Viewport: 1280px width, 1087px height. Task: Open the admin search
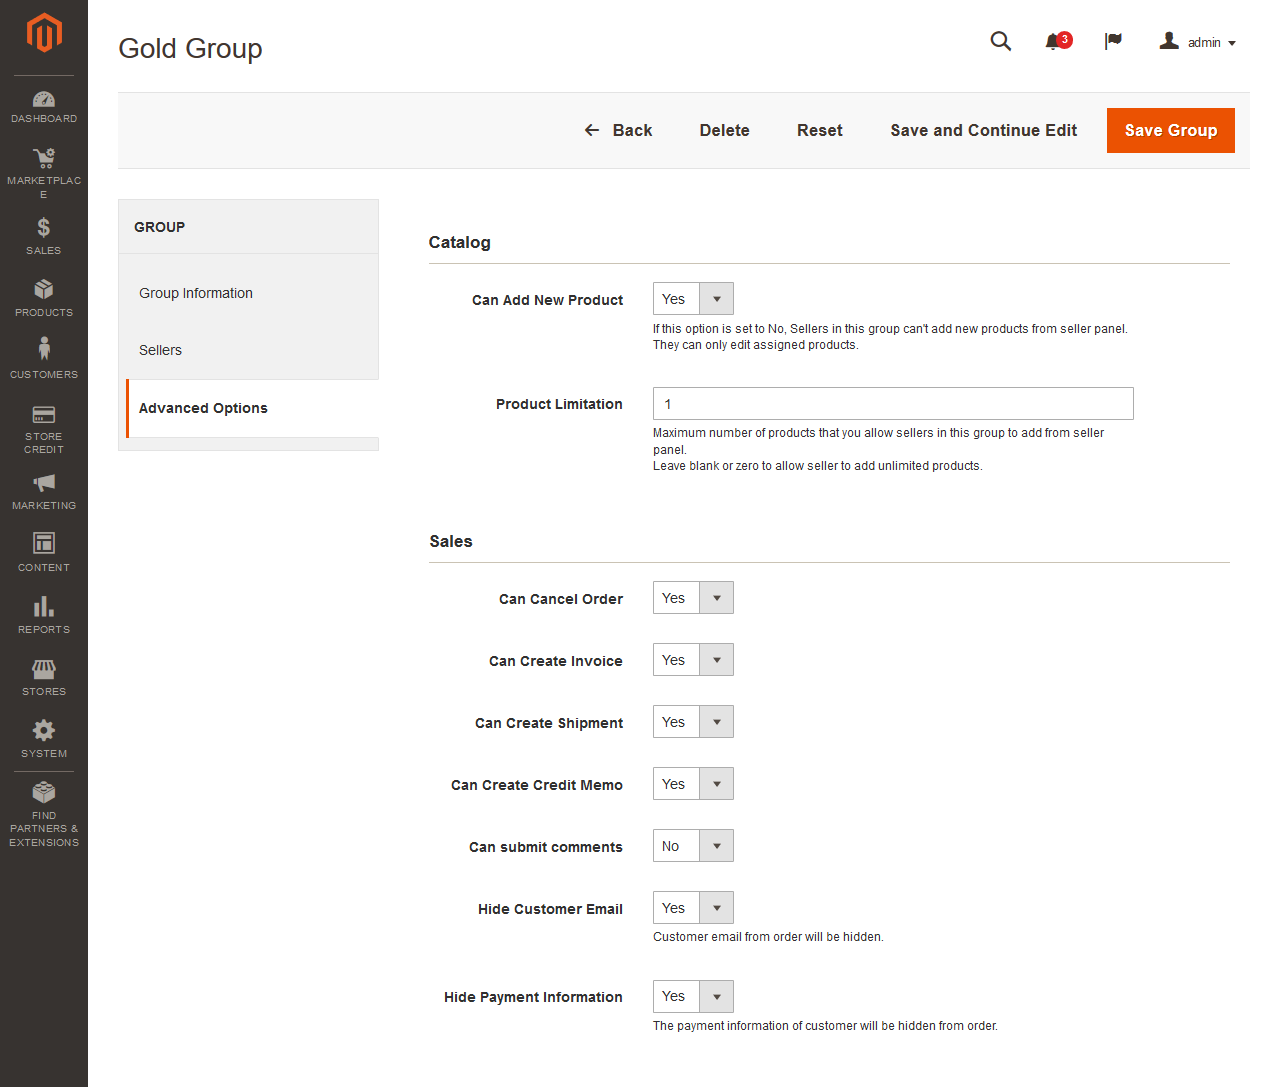point(1001,41)
